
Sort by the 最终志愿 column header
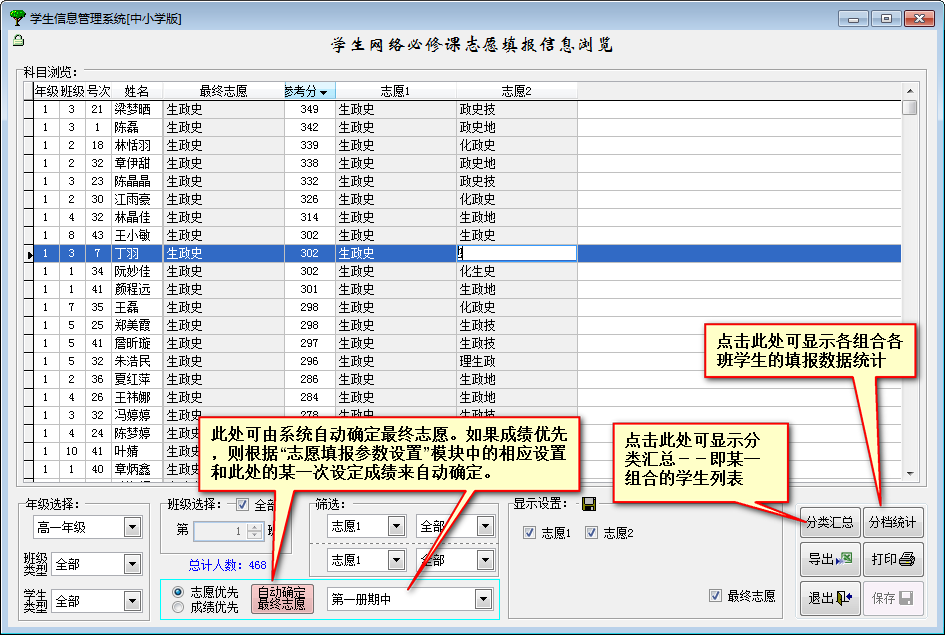[x=223, y=91]
